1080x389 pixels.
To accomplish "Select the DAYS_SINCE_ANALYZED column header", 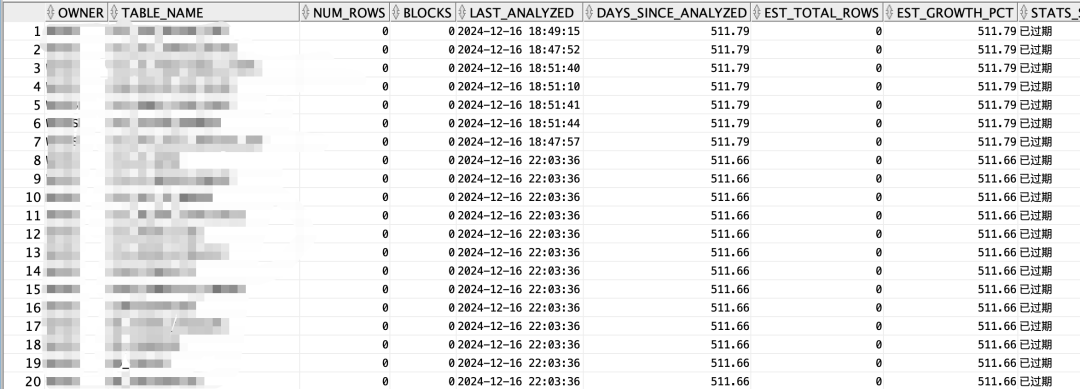I will [x=667, y=12].
